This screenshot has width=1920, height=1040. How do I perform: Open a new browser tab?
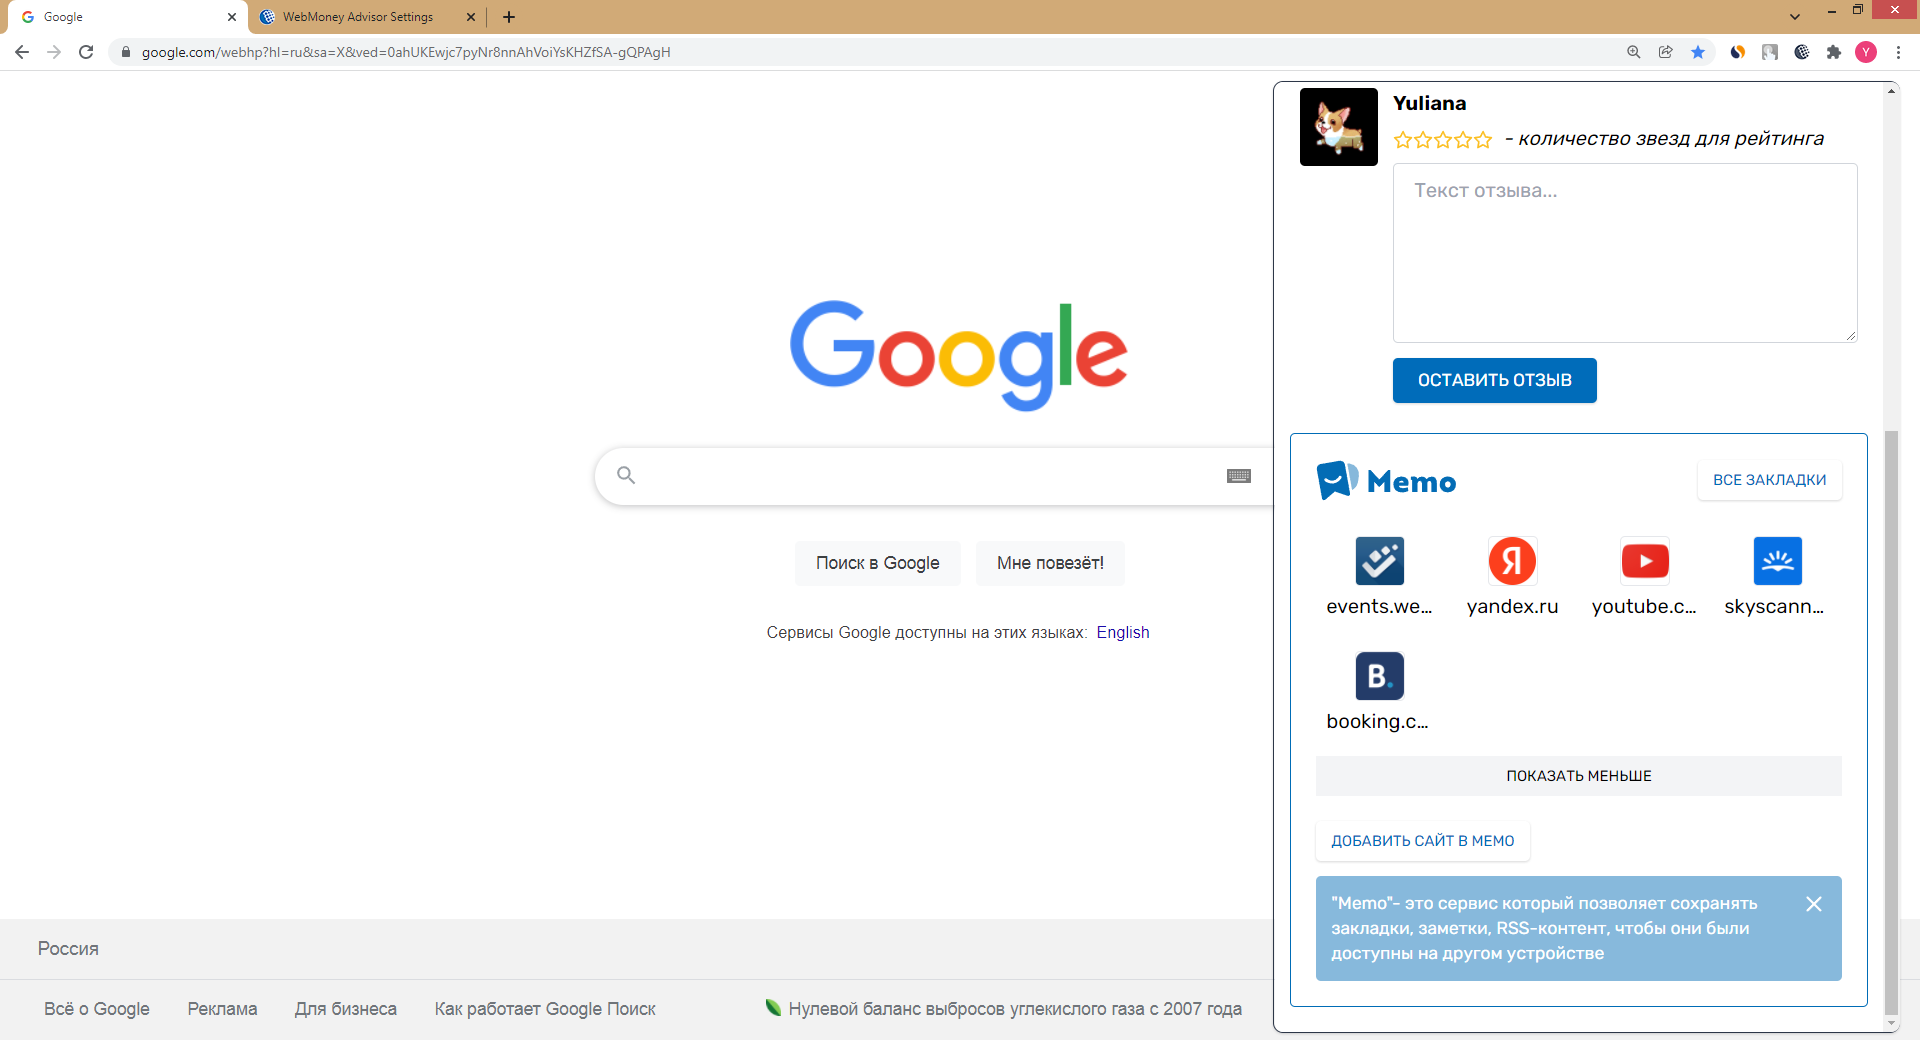(509, 17)
